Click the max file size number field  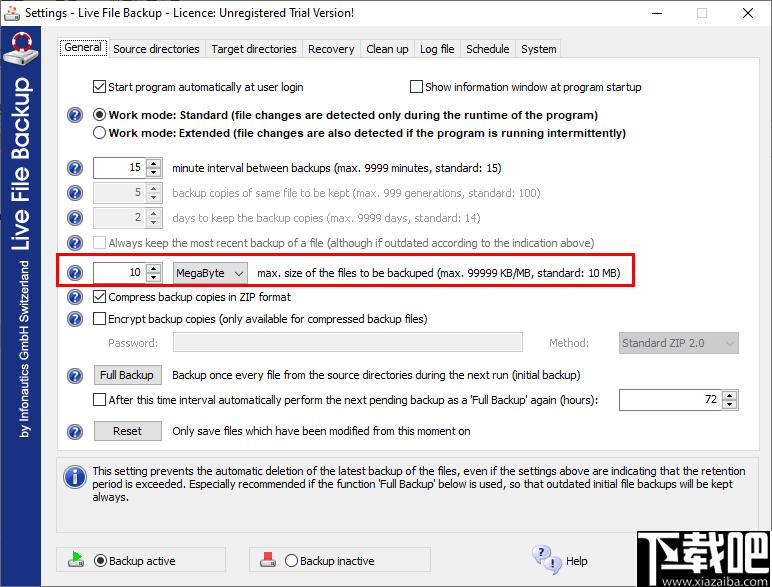(120, 273)
